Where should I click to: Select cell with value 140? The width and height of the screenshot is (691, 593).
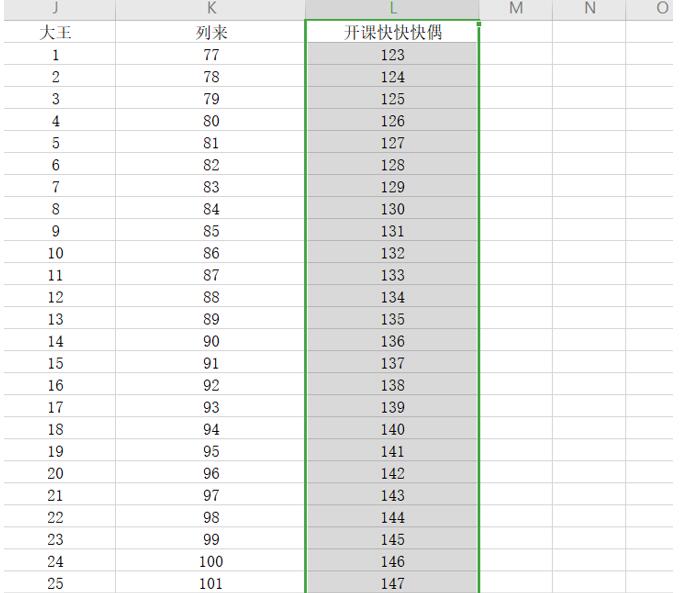click(x=392, y=429)
